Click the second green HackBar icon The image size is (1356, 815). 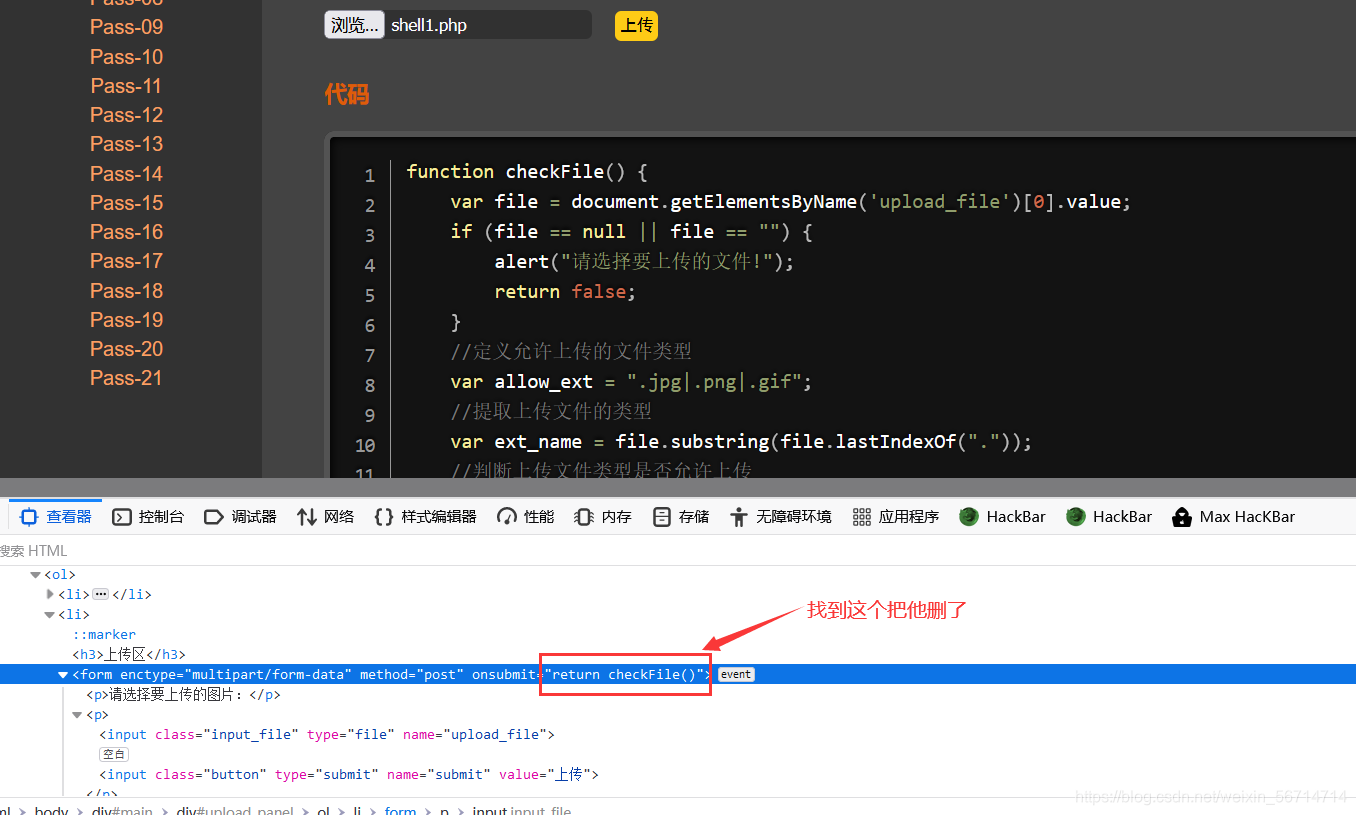pos(1075,517)
